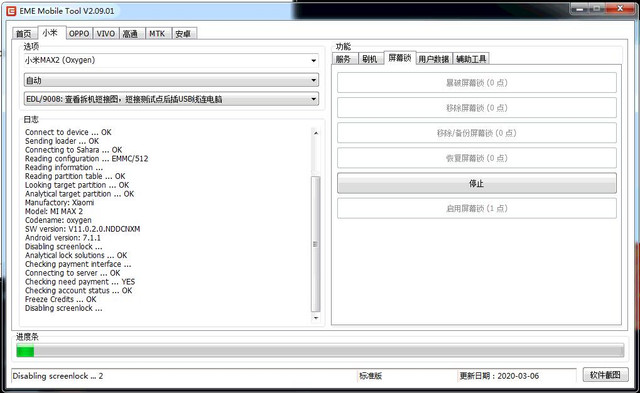Open the 服务 function tab
This screenshot has width=640, height=393.
click(344, 59)
